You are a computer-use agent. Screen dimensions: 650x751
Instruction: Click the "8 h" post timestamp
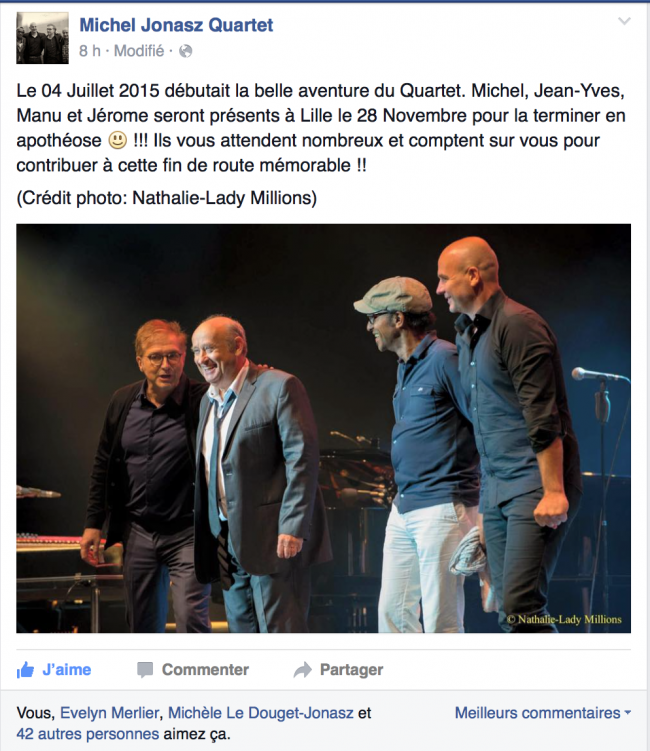[90, 51]
